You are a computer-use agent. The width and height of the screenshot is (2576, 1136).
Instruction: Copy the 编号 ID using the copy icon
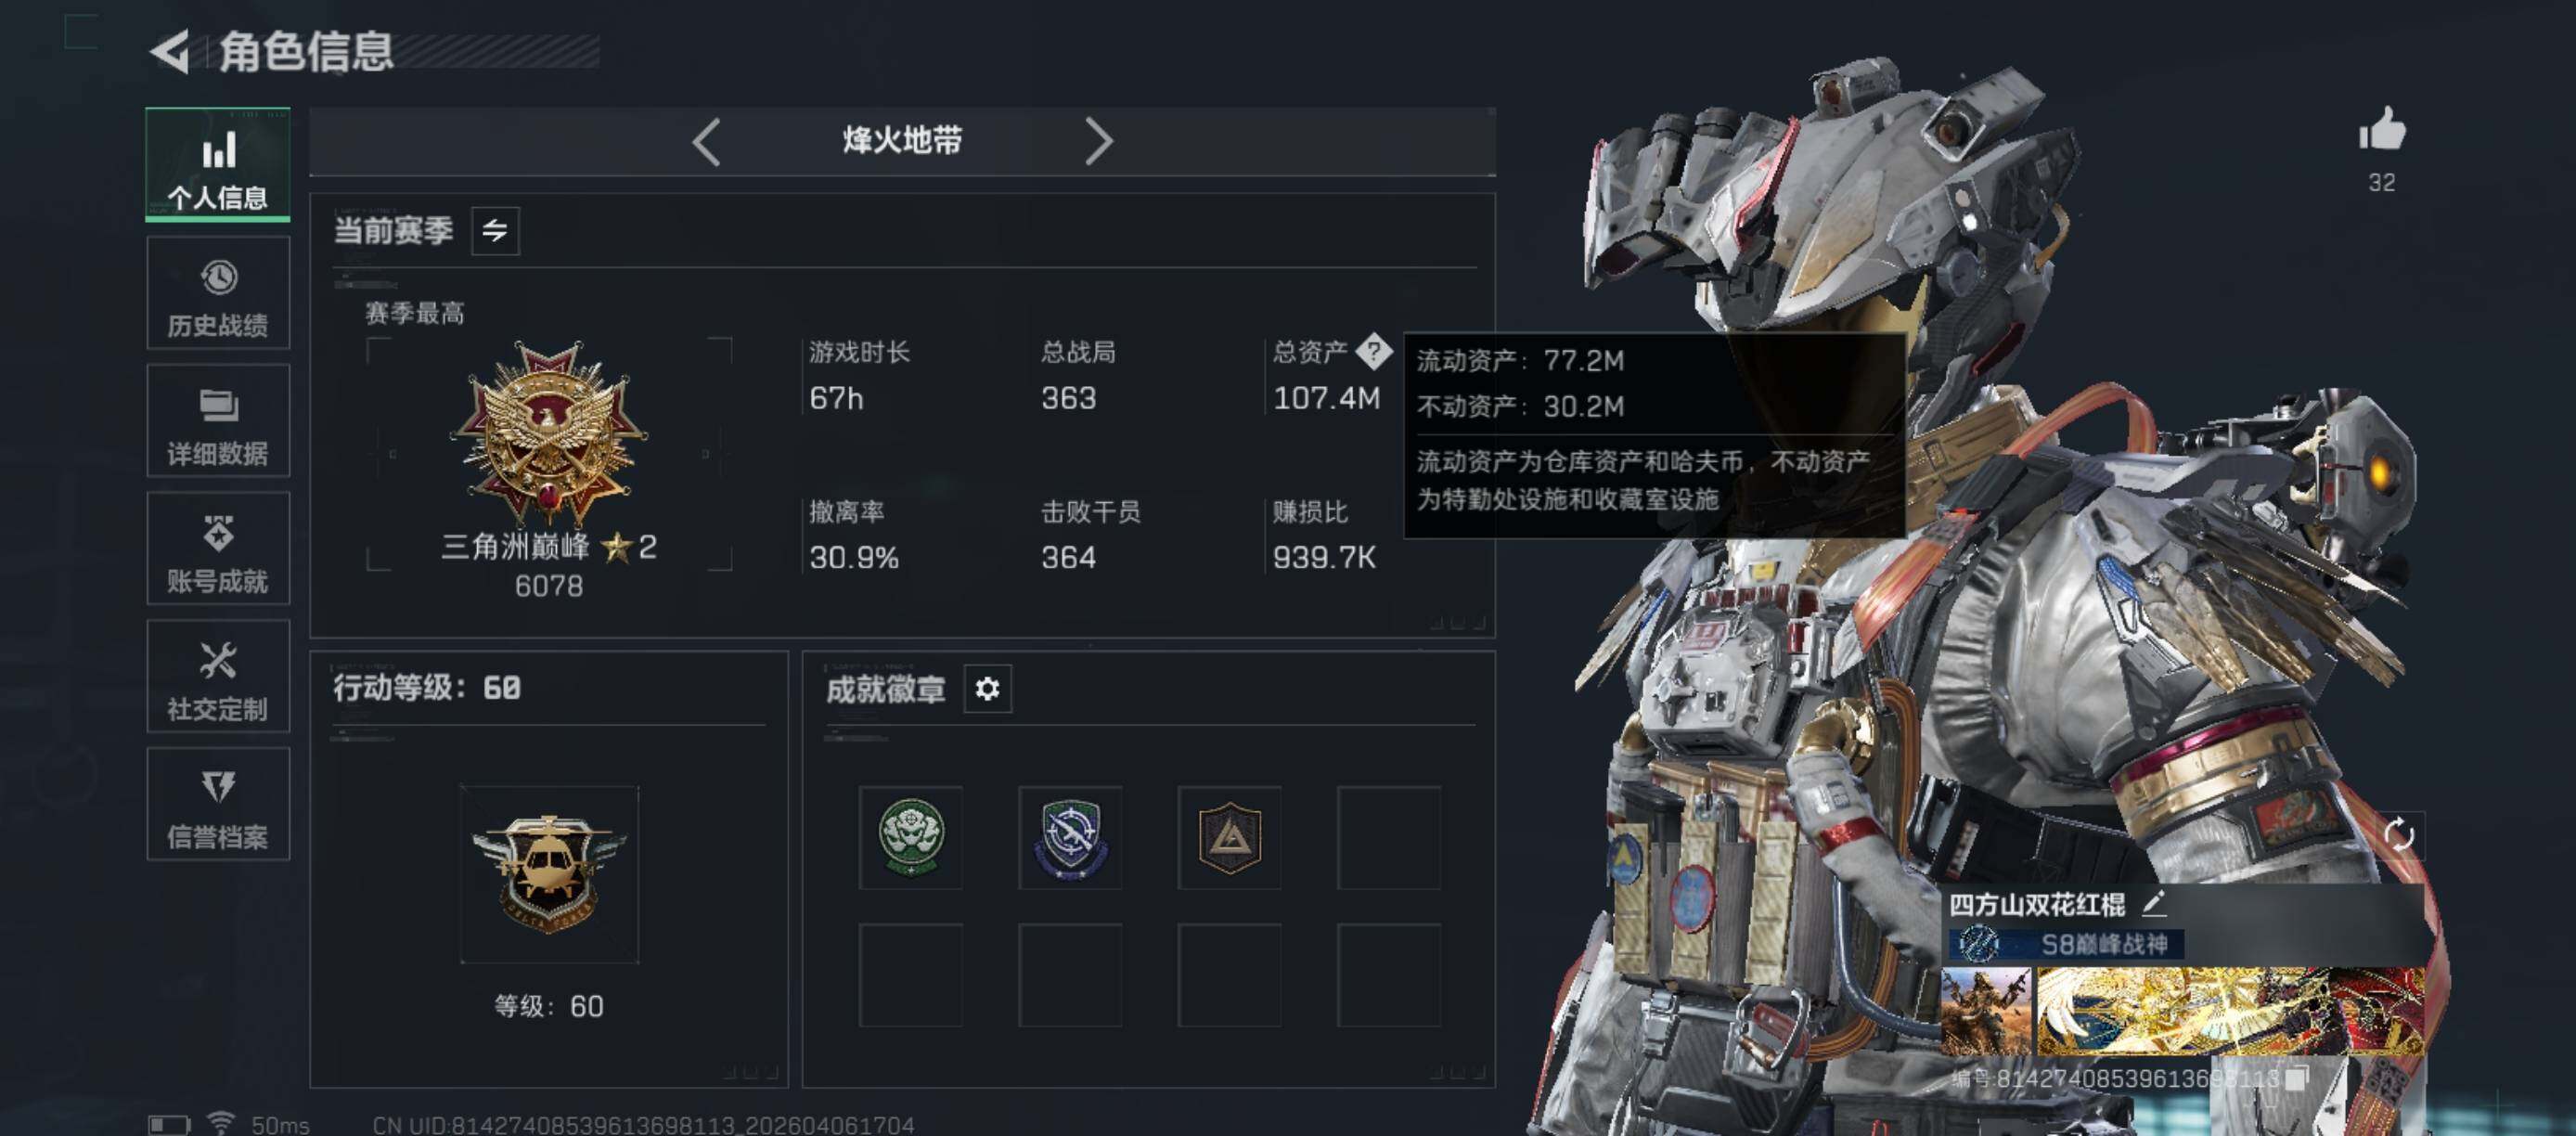(2297, 1078)
